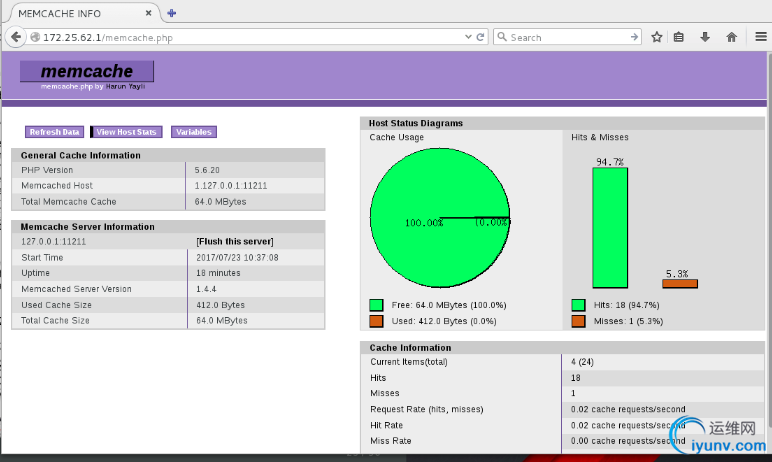Click into the Search box
The image size is (772, 462).
click(569, 37)
